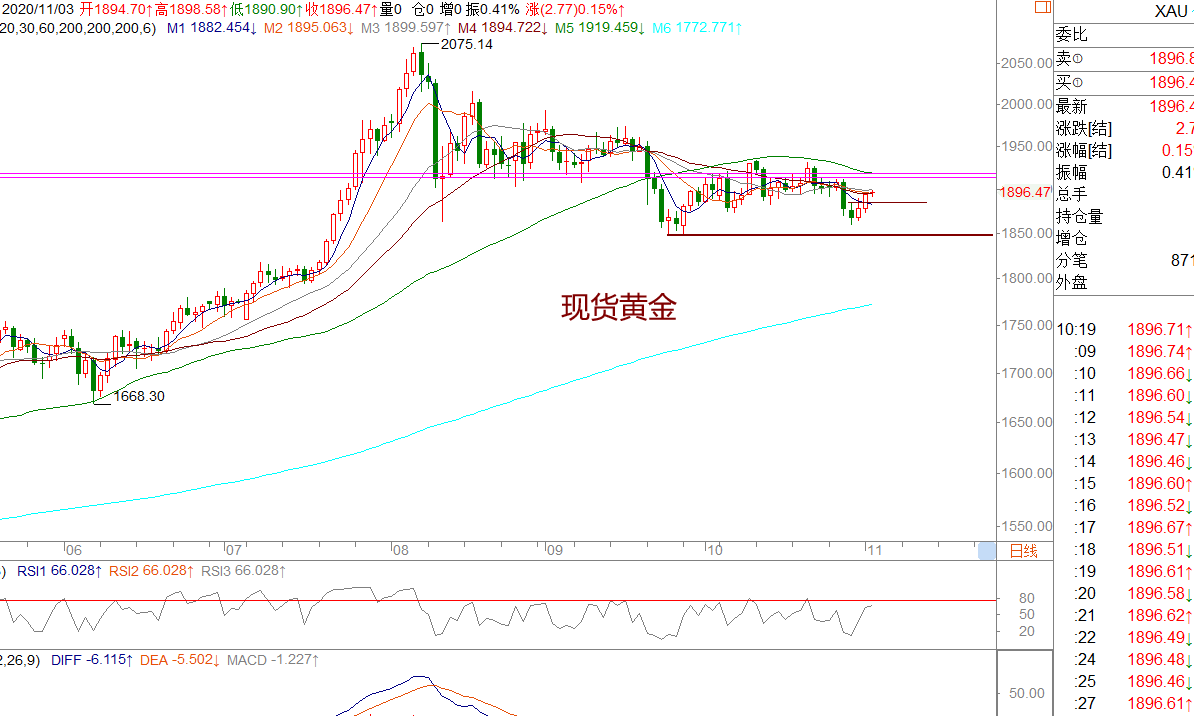This screenshot has height=716, width=1194.
Task: Click the 增仓 row label
Action: point(1071,238)
